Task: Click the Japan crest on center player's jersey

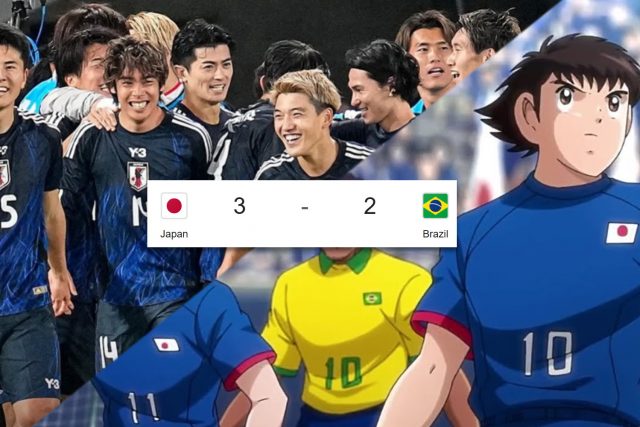Action: [138, 176]
